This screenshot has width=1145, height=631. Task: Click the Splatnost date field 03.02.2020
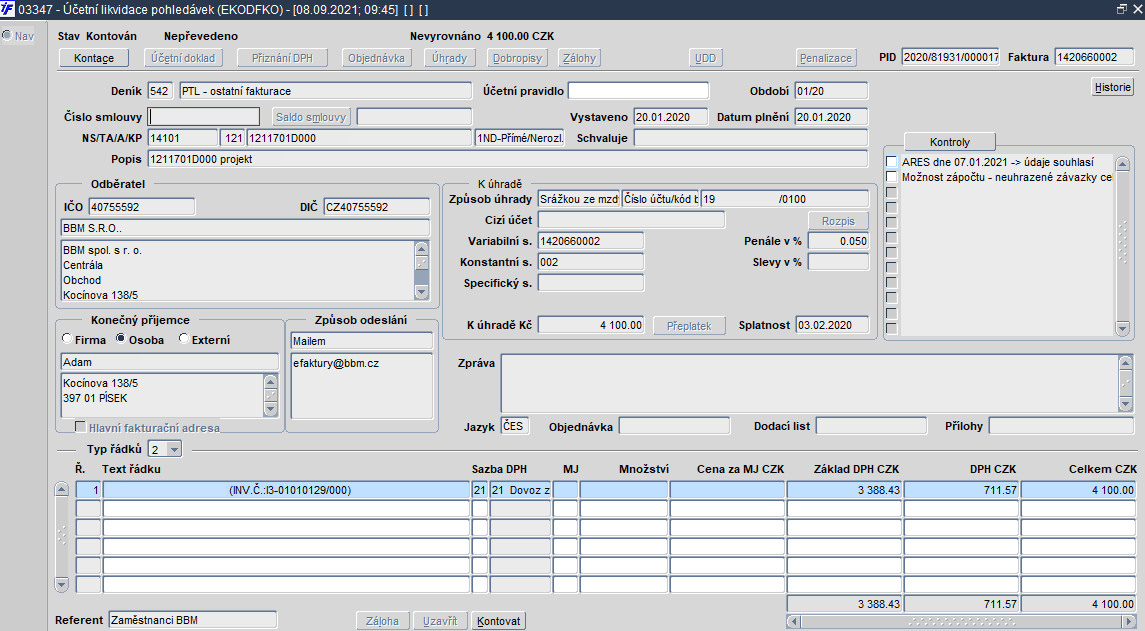(x=832, y=325)
